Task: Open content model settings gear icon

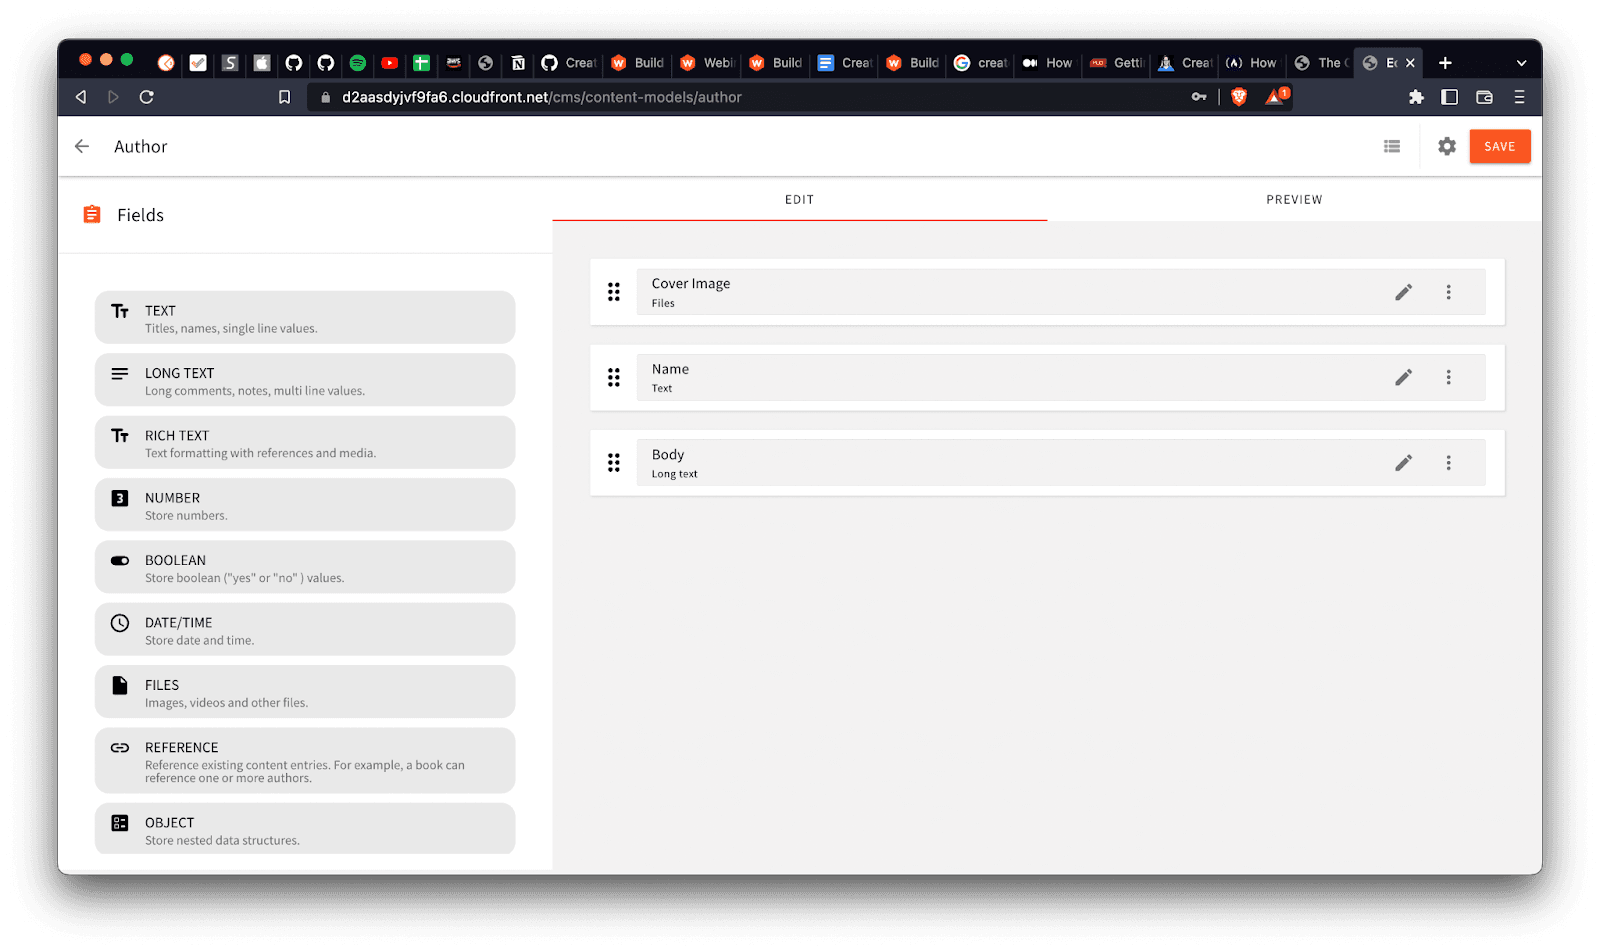Action: tap(1446, 147)
